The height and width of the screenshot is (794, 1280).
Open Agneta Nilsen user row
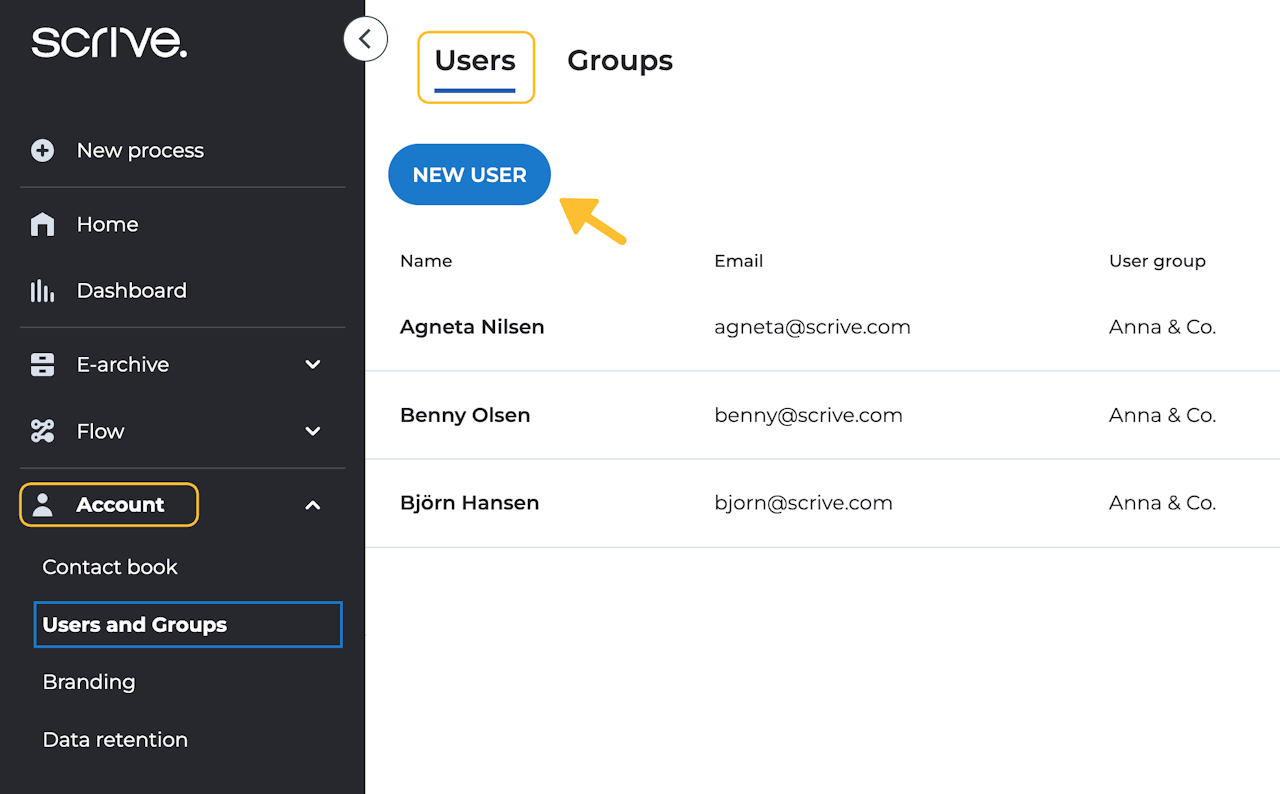tap(472, 327)
